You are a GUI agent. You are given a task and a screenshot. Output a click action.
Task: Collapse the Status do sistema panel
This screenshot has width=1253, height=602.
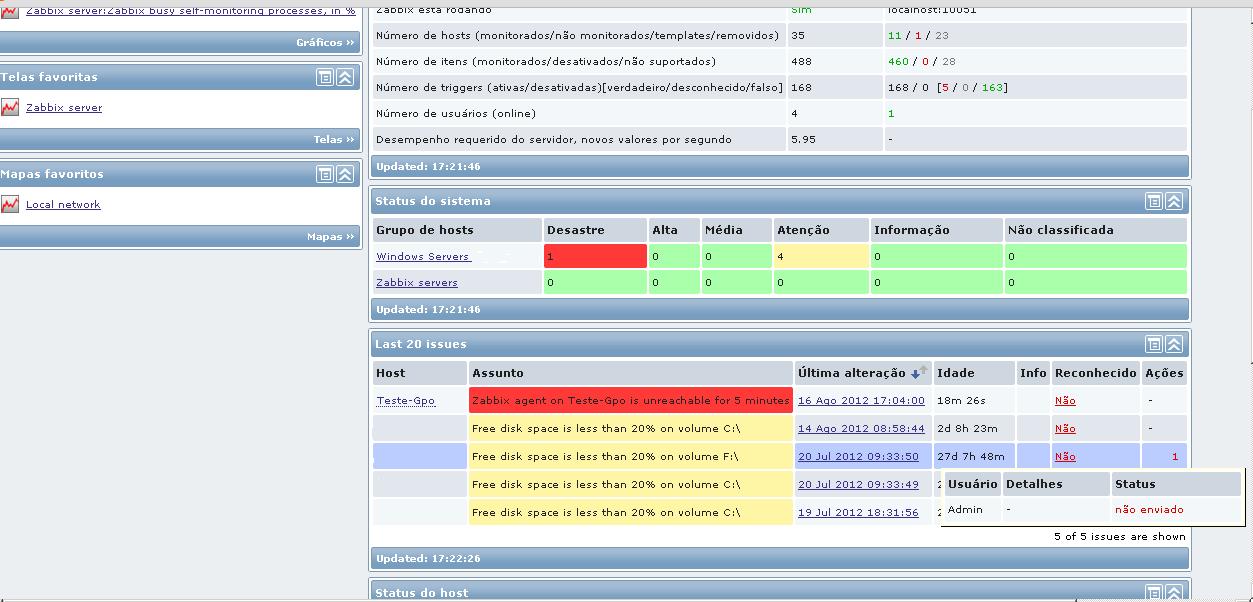click(x=1174, y=201)
